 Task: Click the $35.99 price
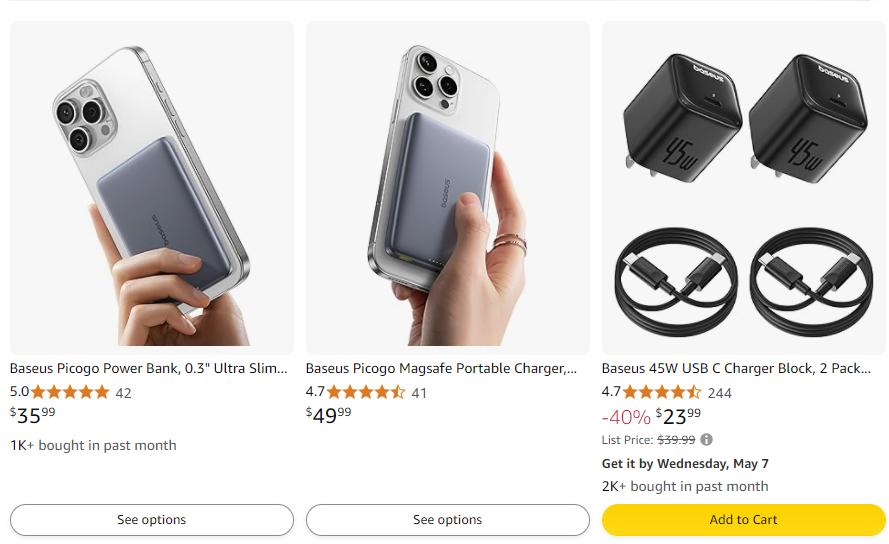pyautogui.click(x=33, y=415)
